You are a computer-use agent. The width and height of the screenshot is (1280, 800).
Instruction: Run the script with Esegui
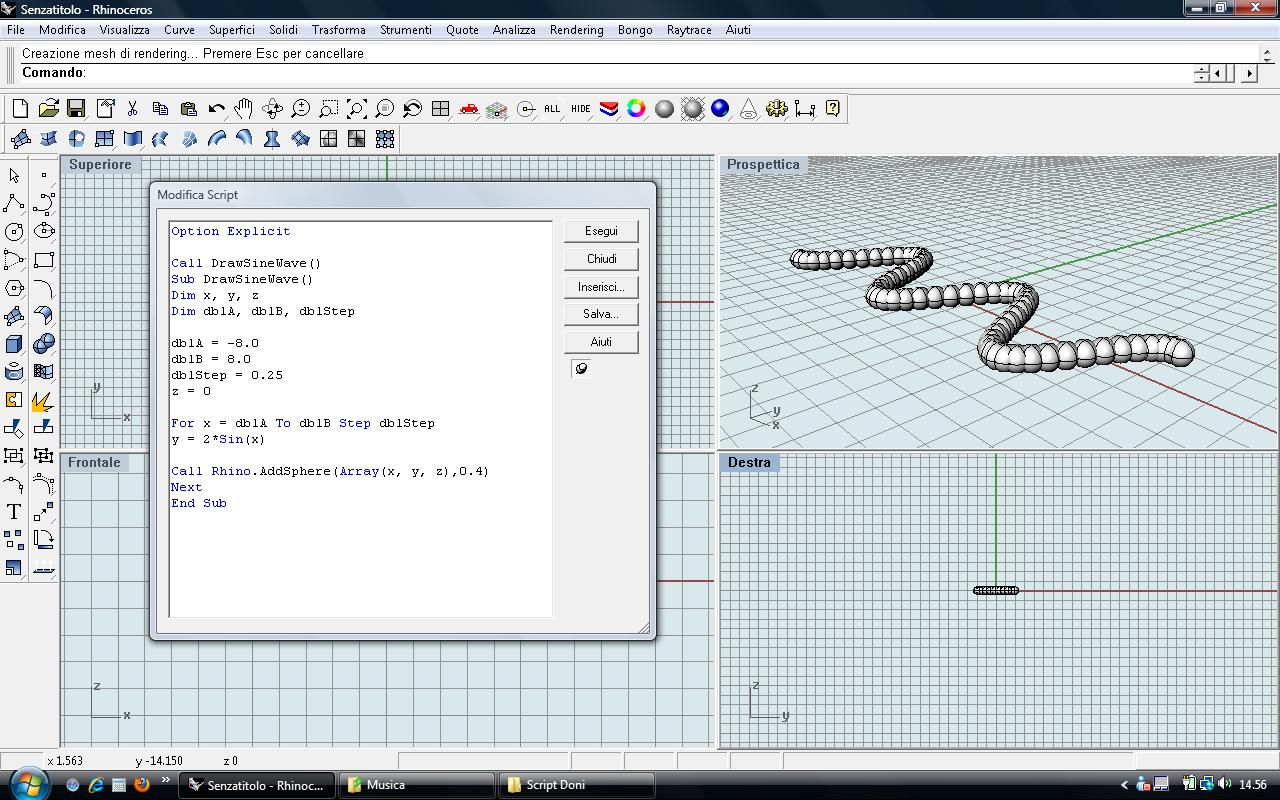pyautogui.click(x=601, y=230)
